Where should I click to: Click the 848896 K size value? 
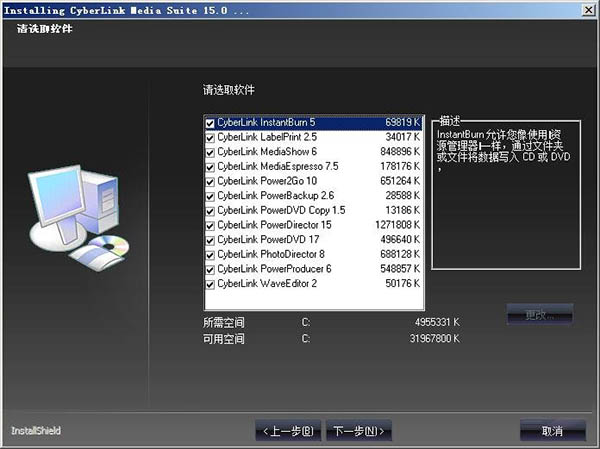pos(400,152)
